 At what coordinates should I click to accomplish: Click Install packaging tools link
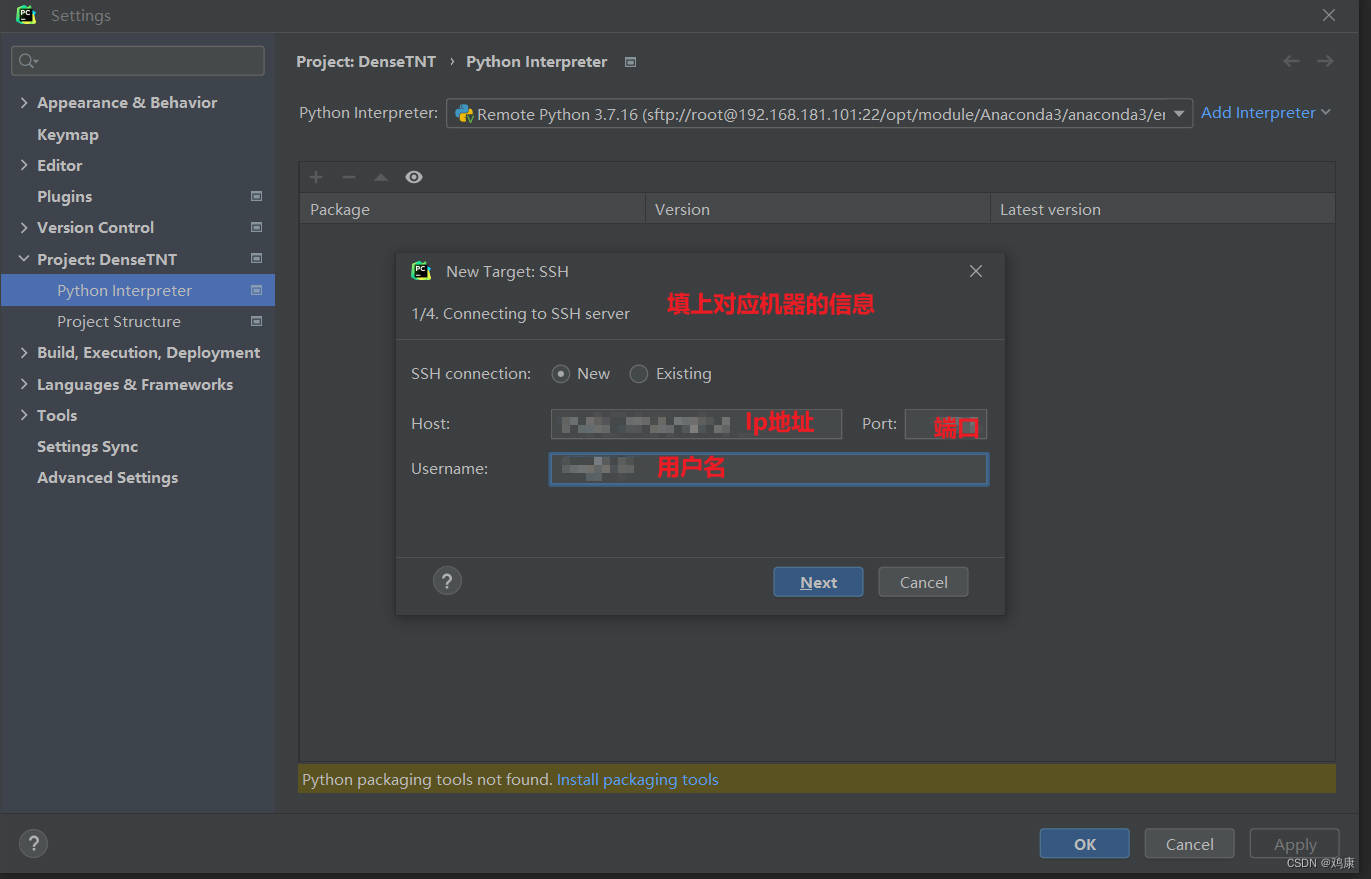point(638,780)
